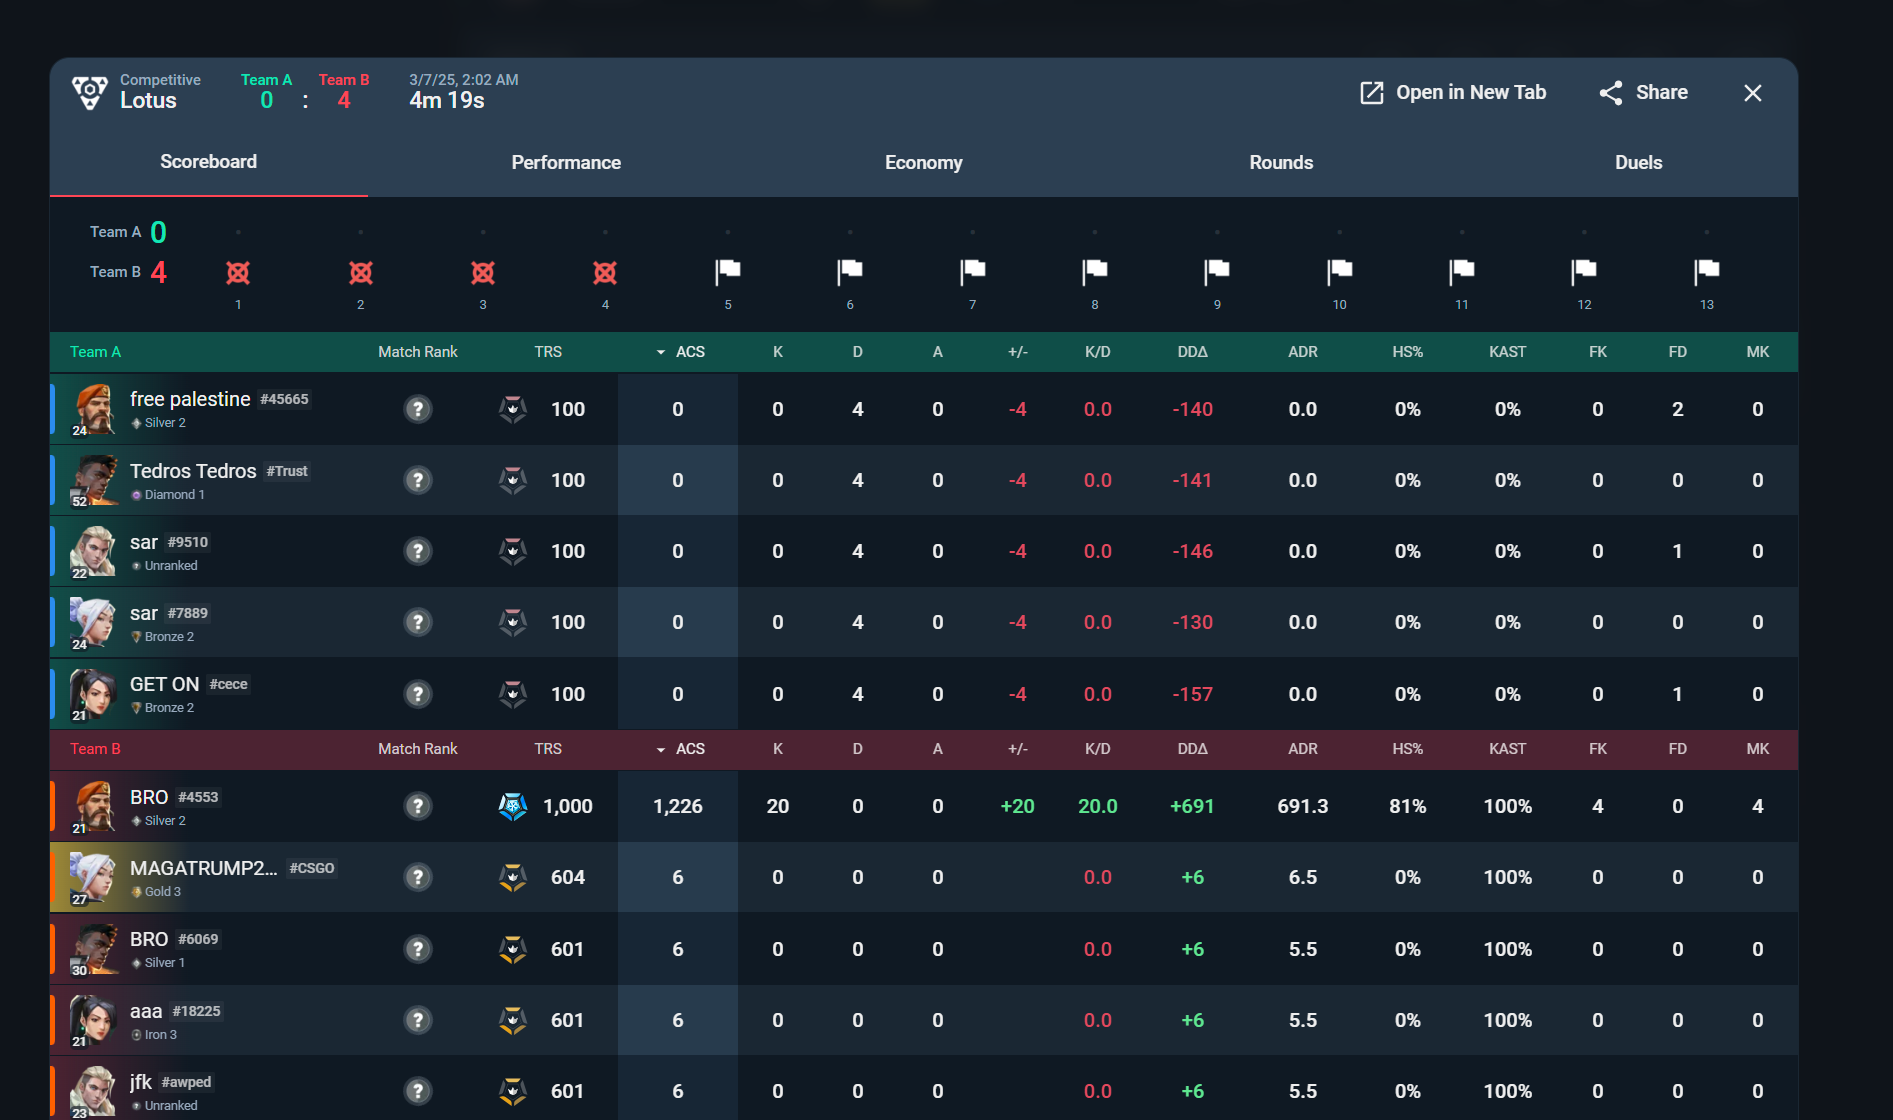The height and width of the screenshot is (1120, 1893).
Task: Click jfk's gold TRS badge icon
Action: [513, 1091]
